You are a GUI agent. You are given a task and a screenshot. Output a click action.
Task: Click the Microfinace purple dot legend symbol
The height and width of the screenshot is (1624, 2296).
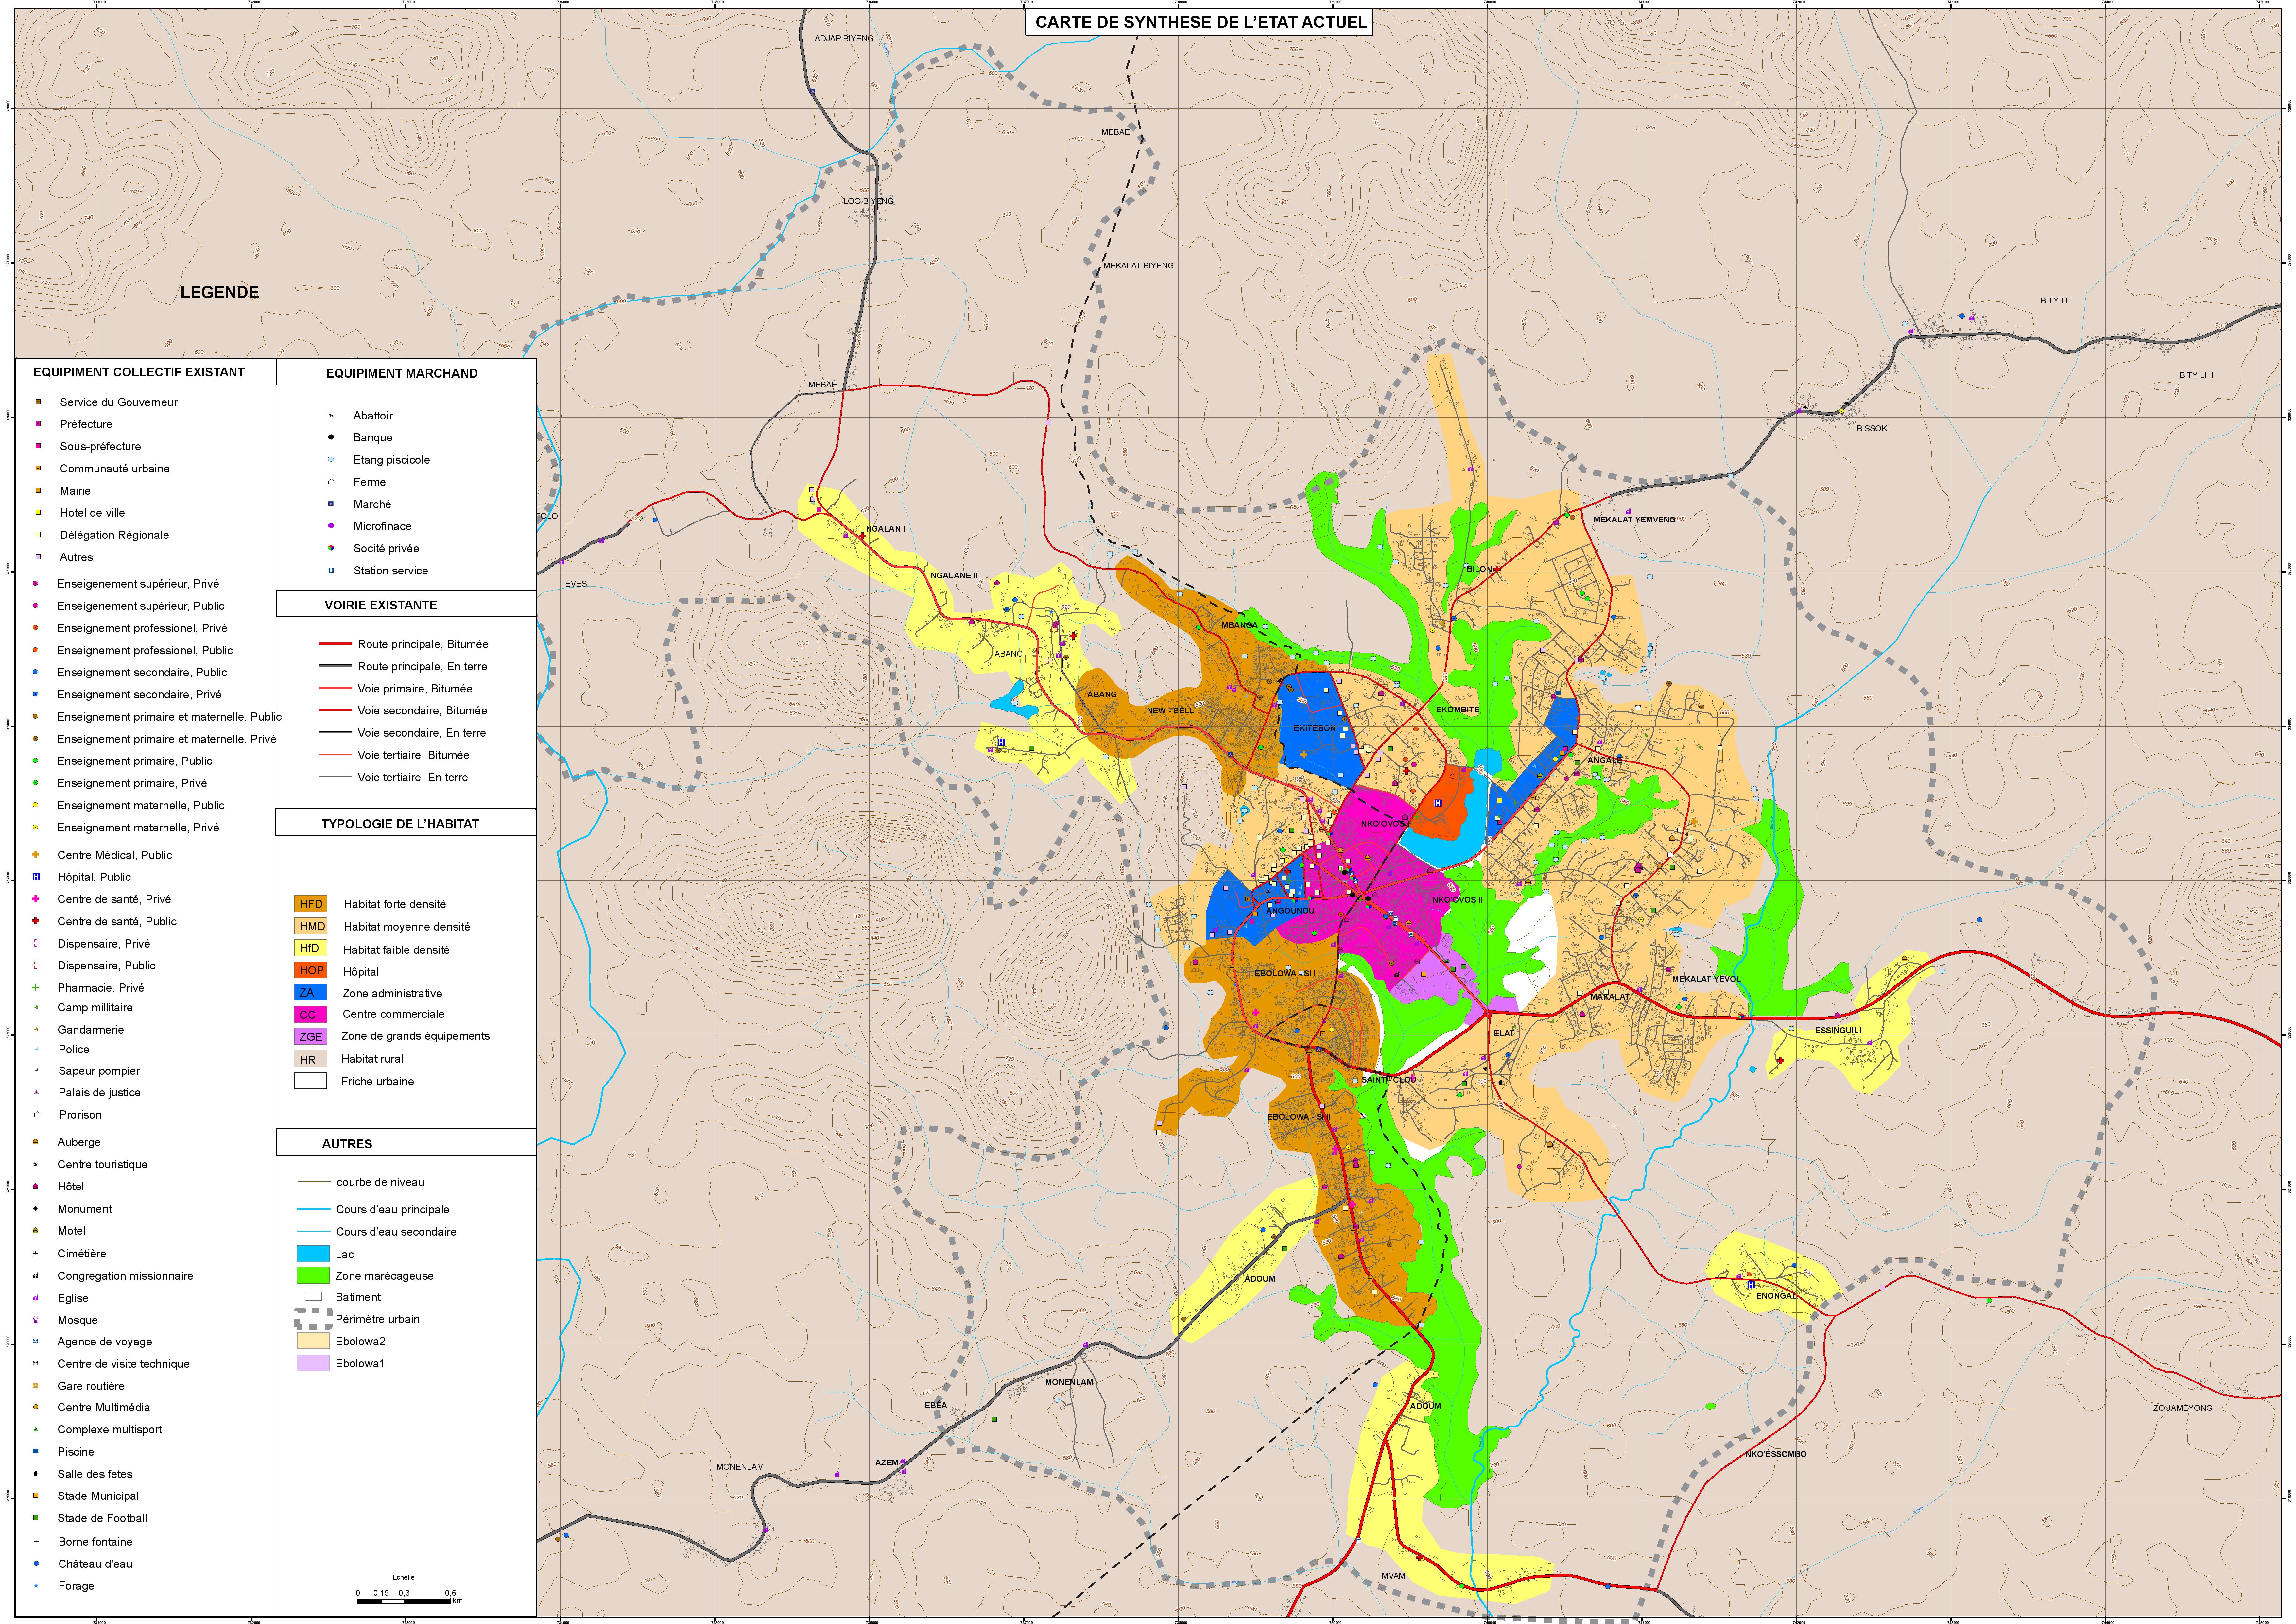331,526
